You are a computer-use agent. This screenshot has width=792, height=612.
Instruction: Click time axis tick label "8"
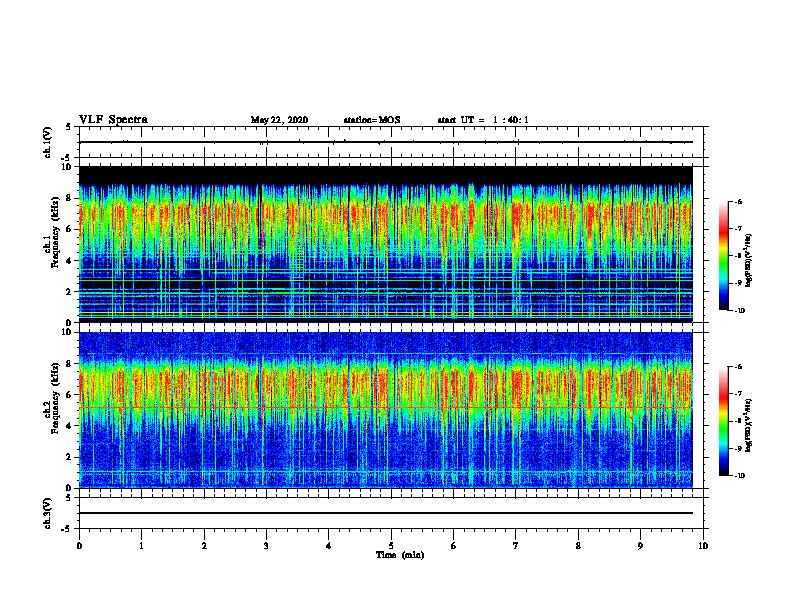pos(578,546)
